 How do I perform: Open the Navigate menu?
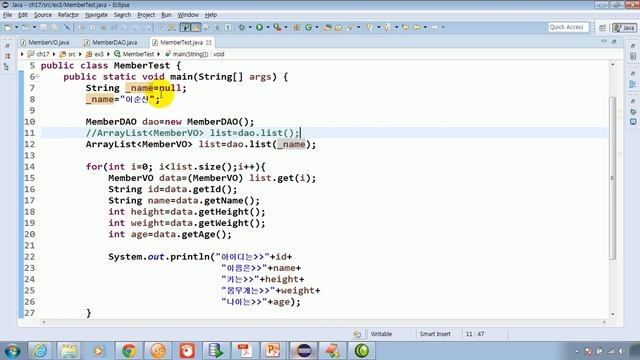tap(96, 15)
